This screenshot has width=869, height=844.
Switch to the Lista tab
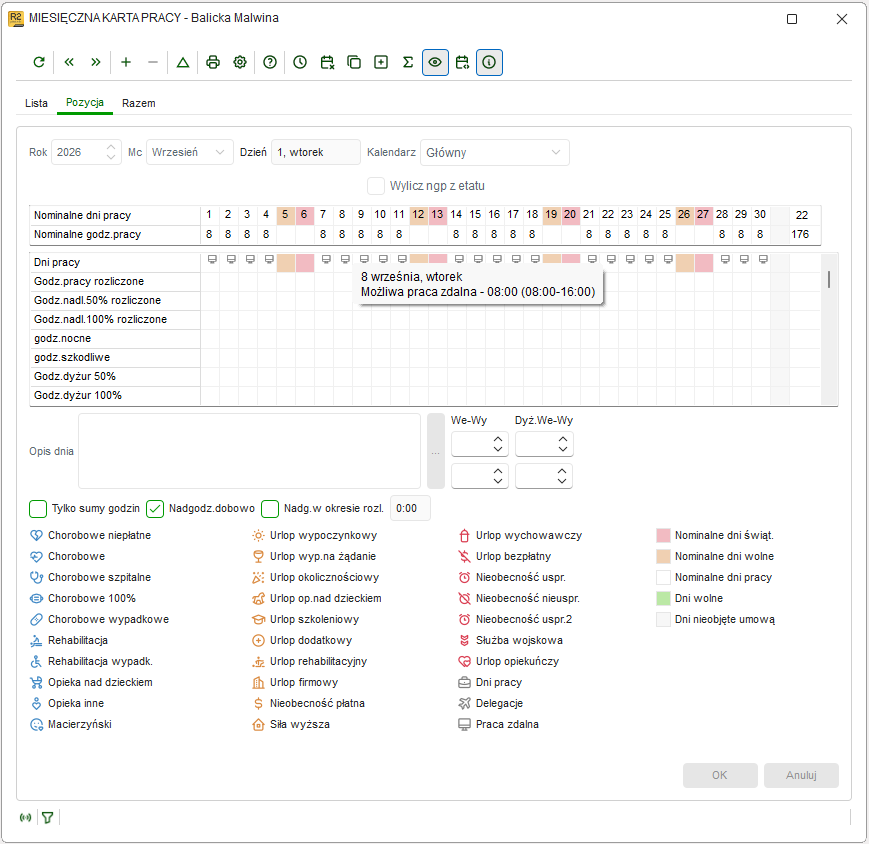[37, 103]
